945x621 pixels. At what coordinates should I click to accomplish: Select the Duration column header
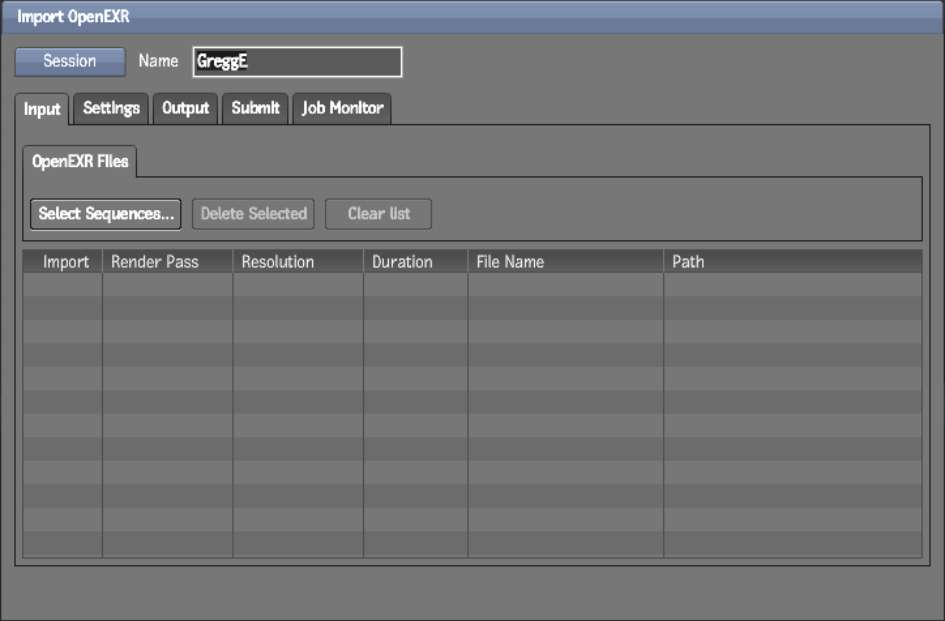tap(415, 262)
